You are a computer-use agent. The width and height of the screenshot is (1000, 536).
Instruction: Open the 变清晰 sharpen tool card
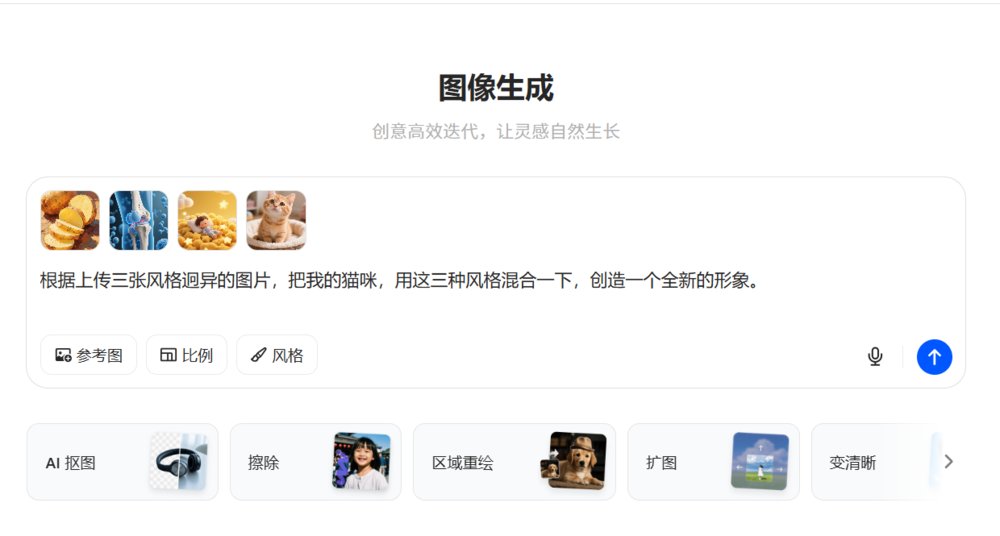coord(880,462)
